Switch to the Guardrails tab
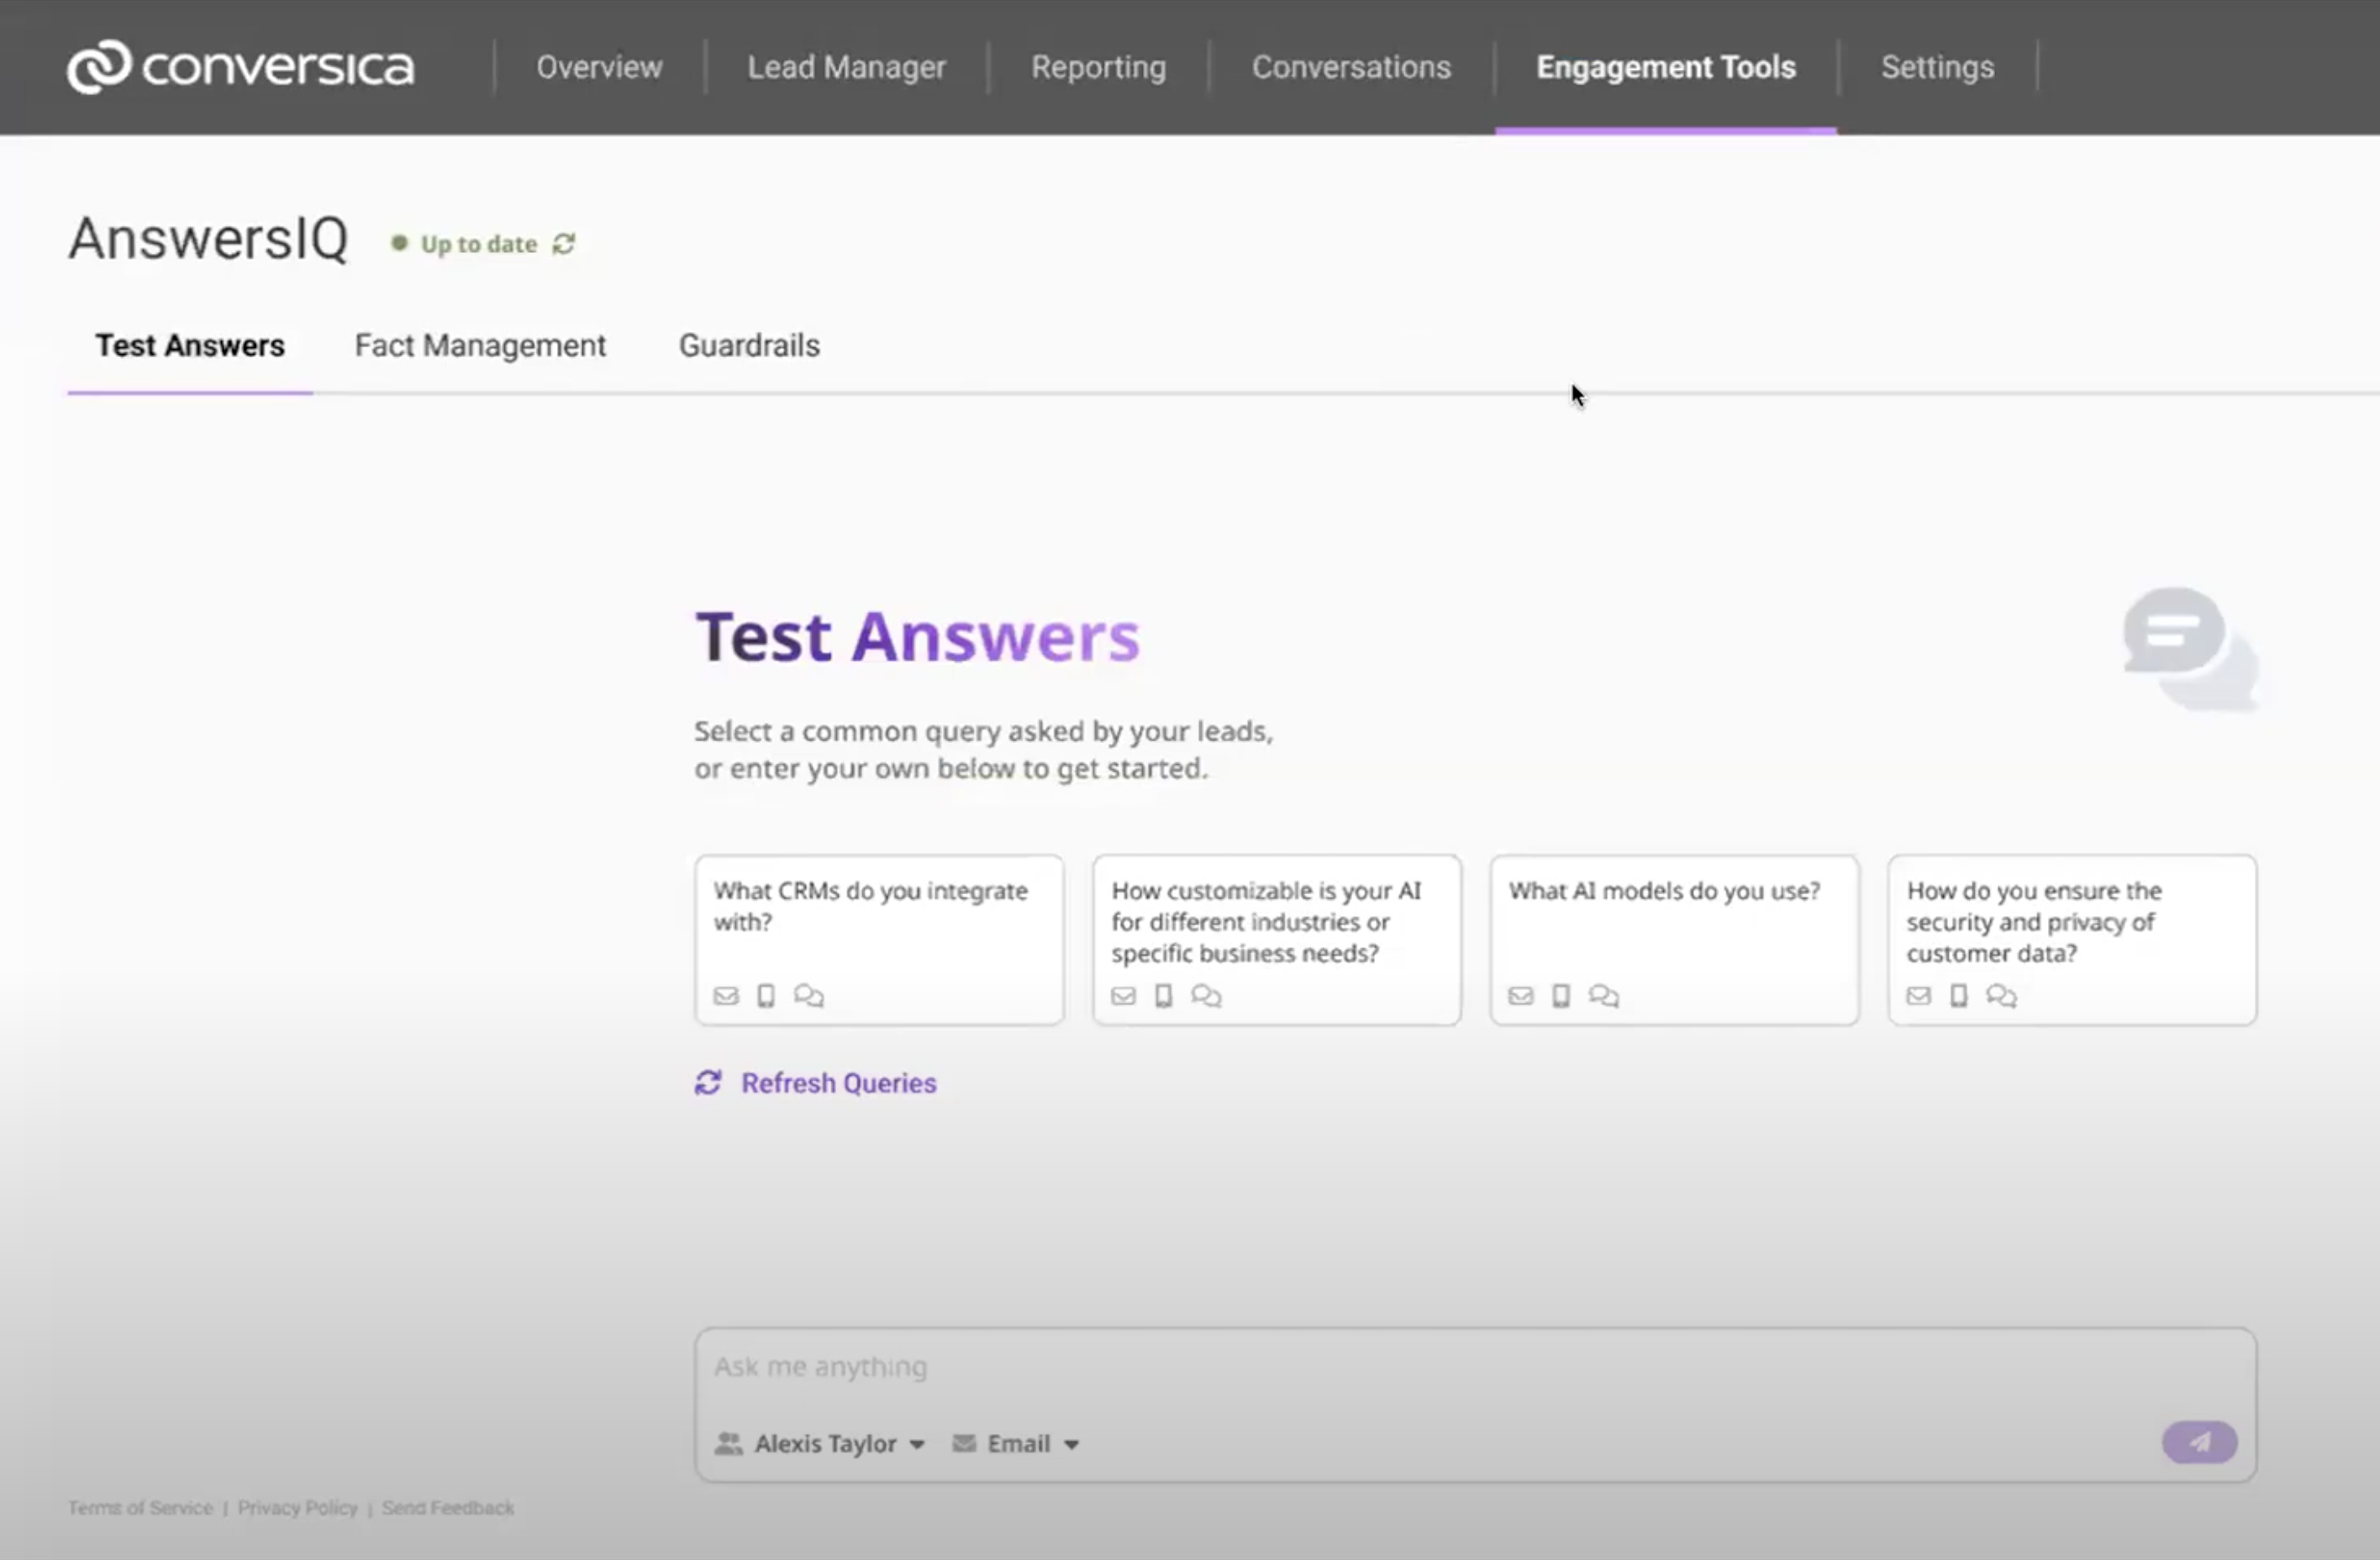The image size is (2380, 1560). 749,346
